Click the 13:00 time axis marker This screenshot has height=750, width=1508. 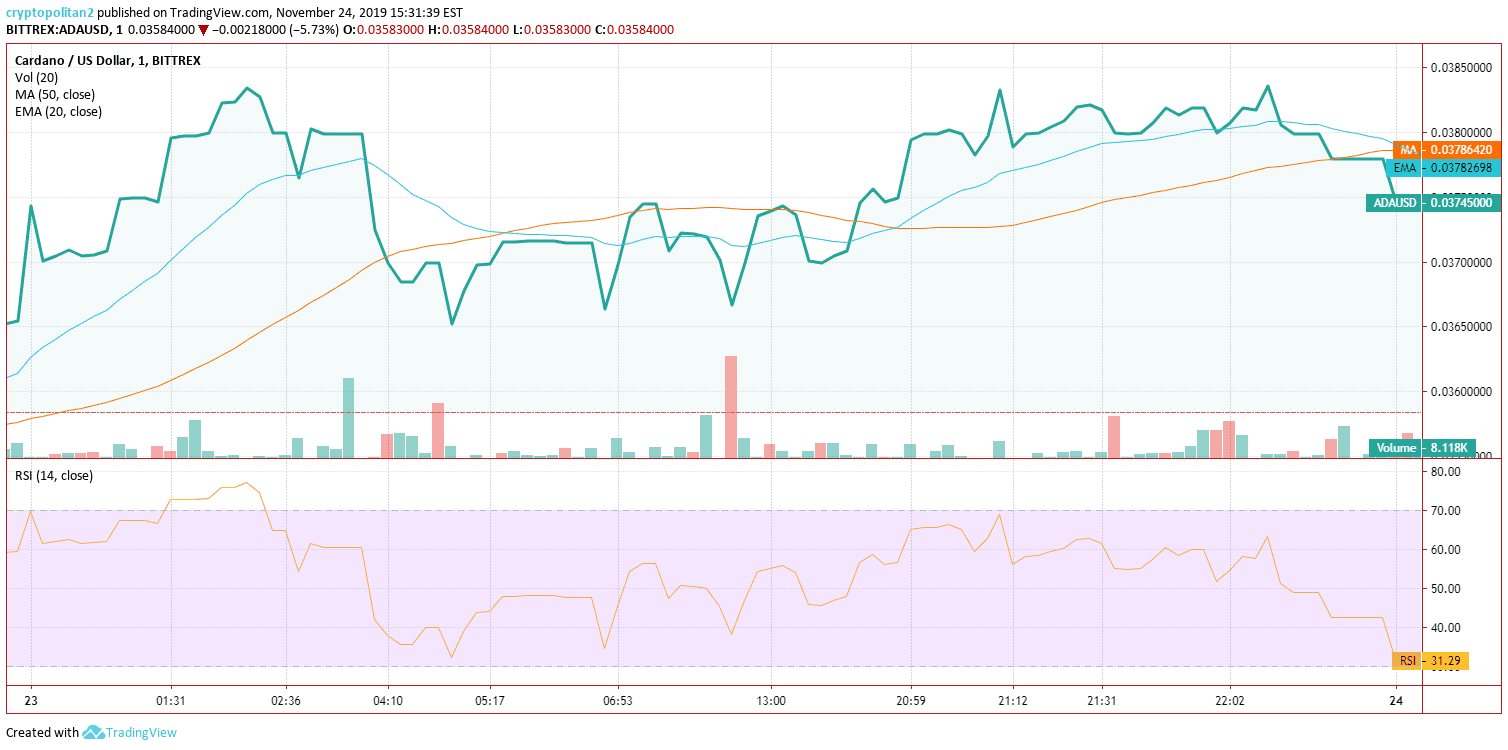[771, 701]
